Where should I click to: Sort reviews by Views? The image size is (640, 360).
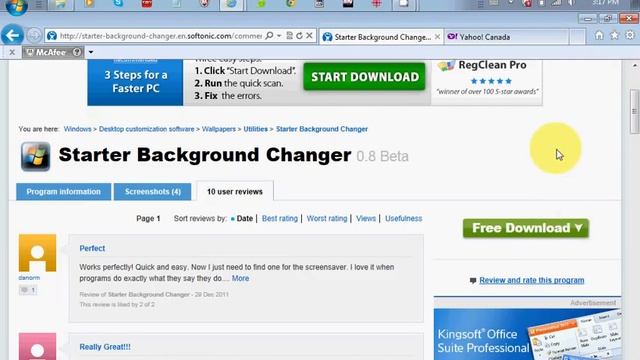366,218
